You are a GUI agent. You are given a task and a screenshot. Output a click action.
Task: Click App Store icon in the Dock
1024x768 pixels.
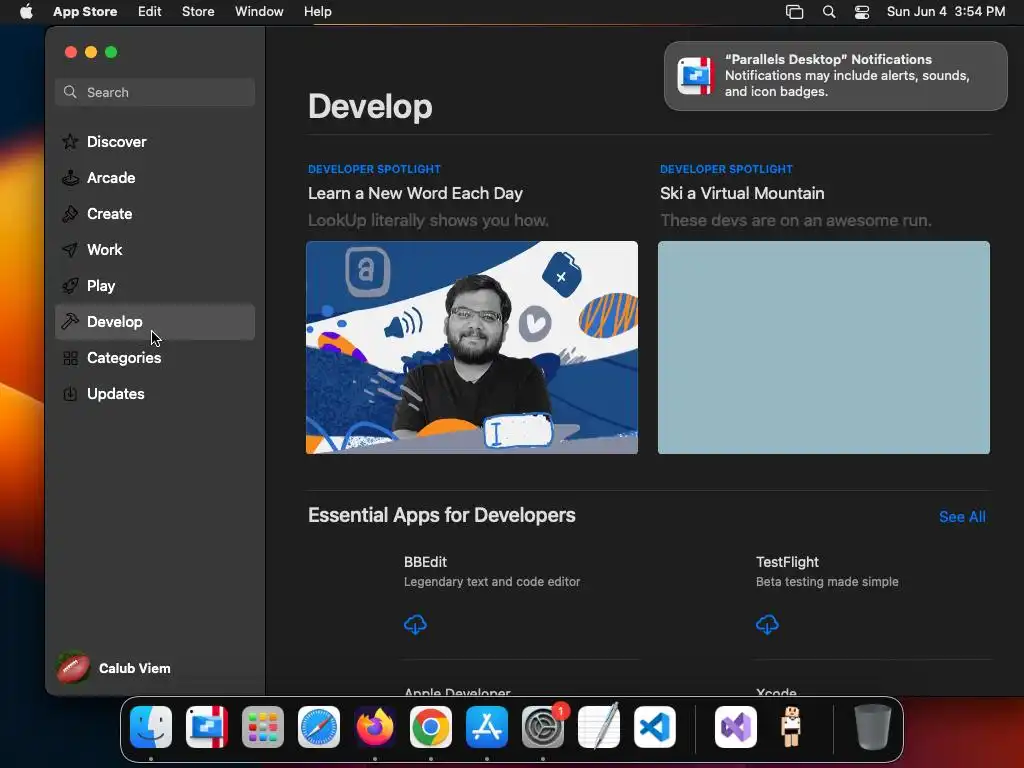tap(487, 727)
